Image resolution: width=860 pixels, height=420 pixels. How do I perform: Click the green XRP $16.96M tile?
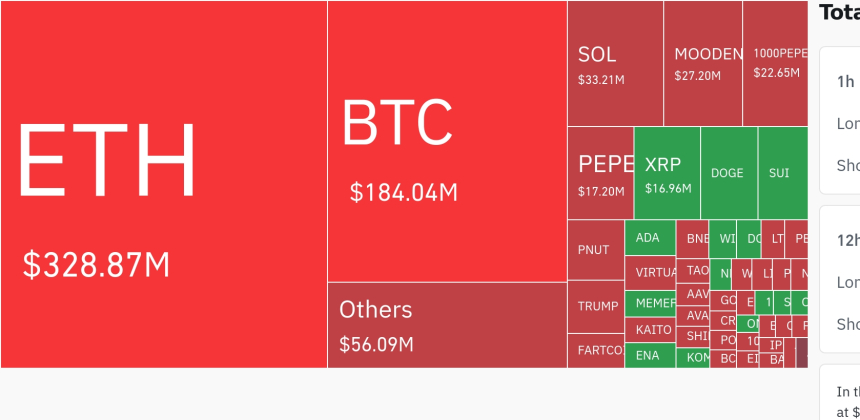[x=666, y=173]
